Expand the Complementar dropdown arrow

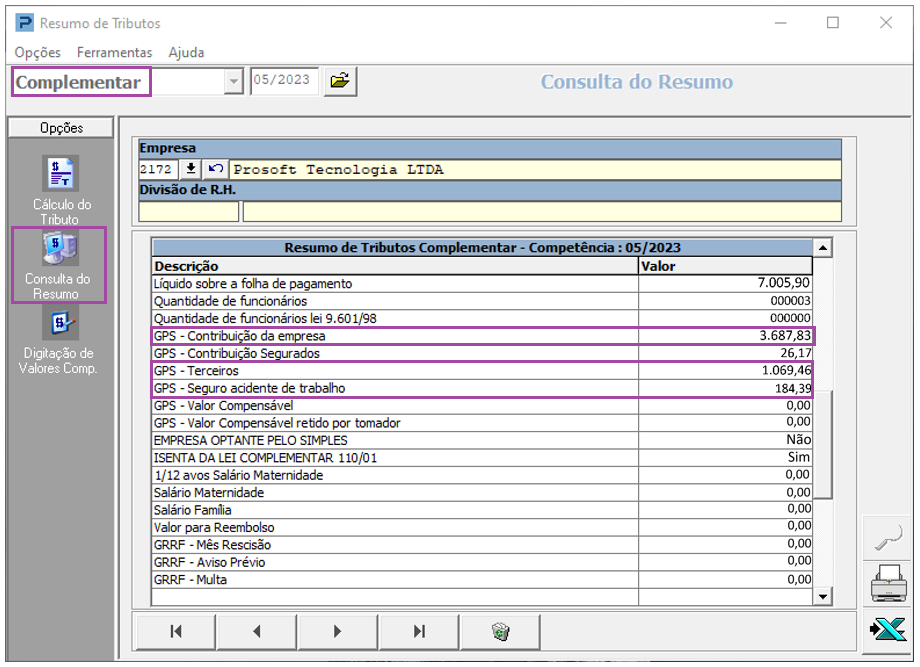pyautogui.click(x=234, y=82)
